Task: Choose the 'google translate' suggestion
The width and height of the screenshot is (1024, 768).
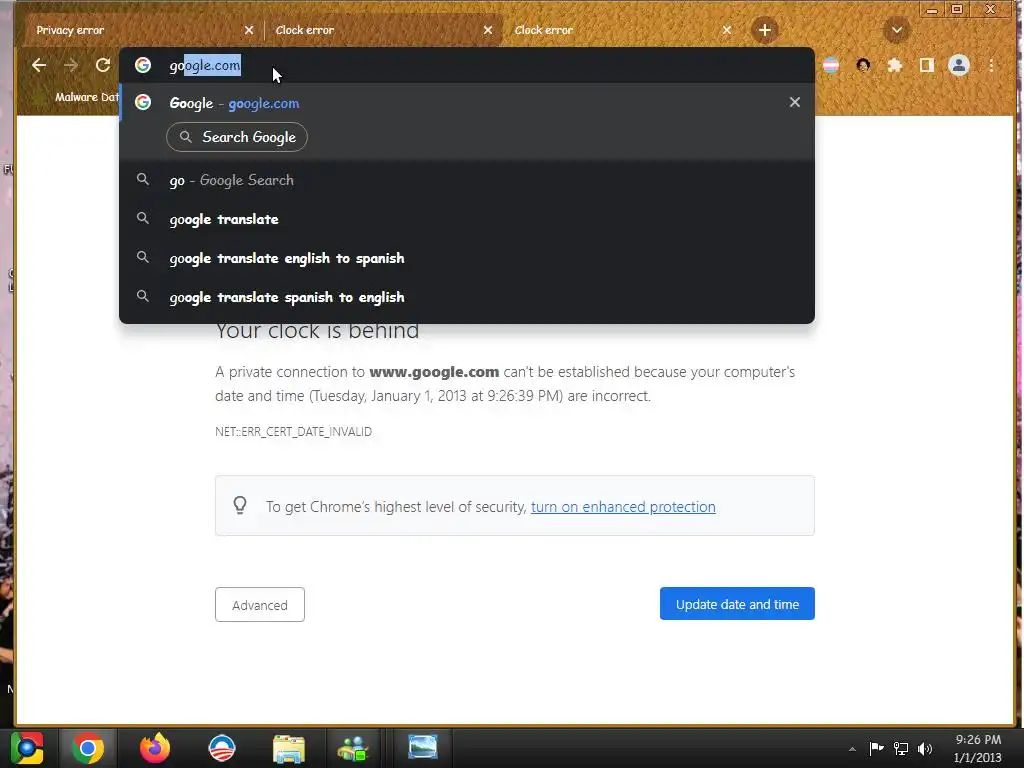Action: click(467, 219)
